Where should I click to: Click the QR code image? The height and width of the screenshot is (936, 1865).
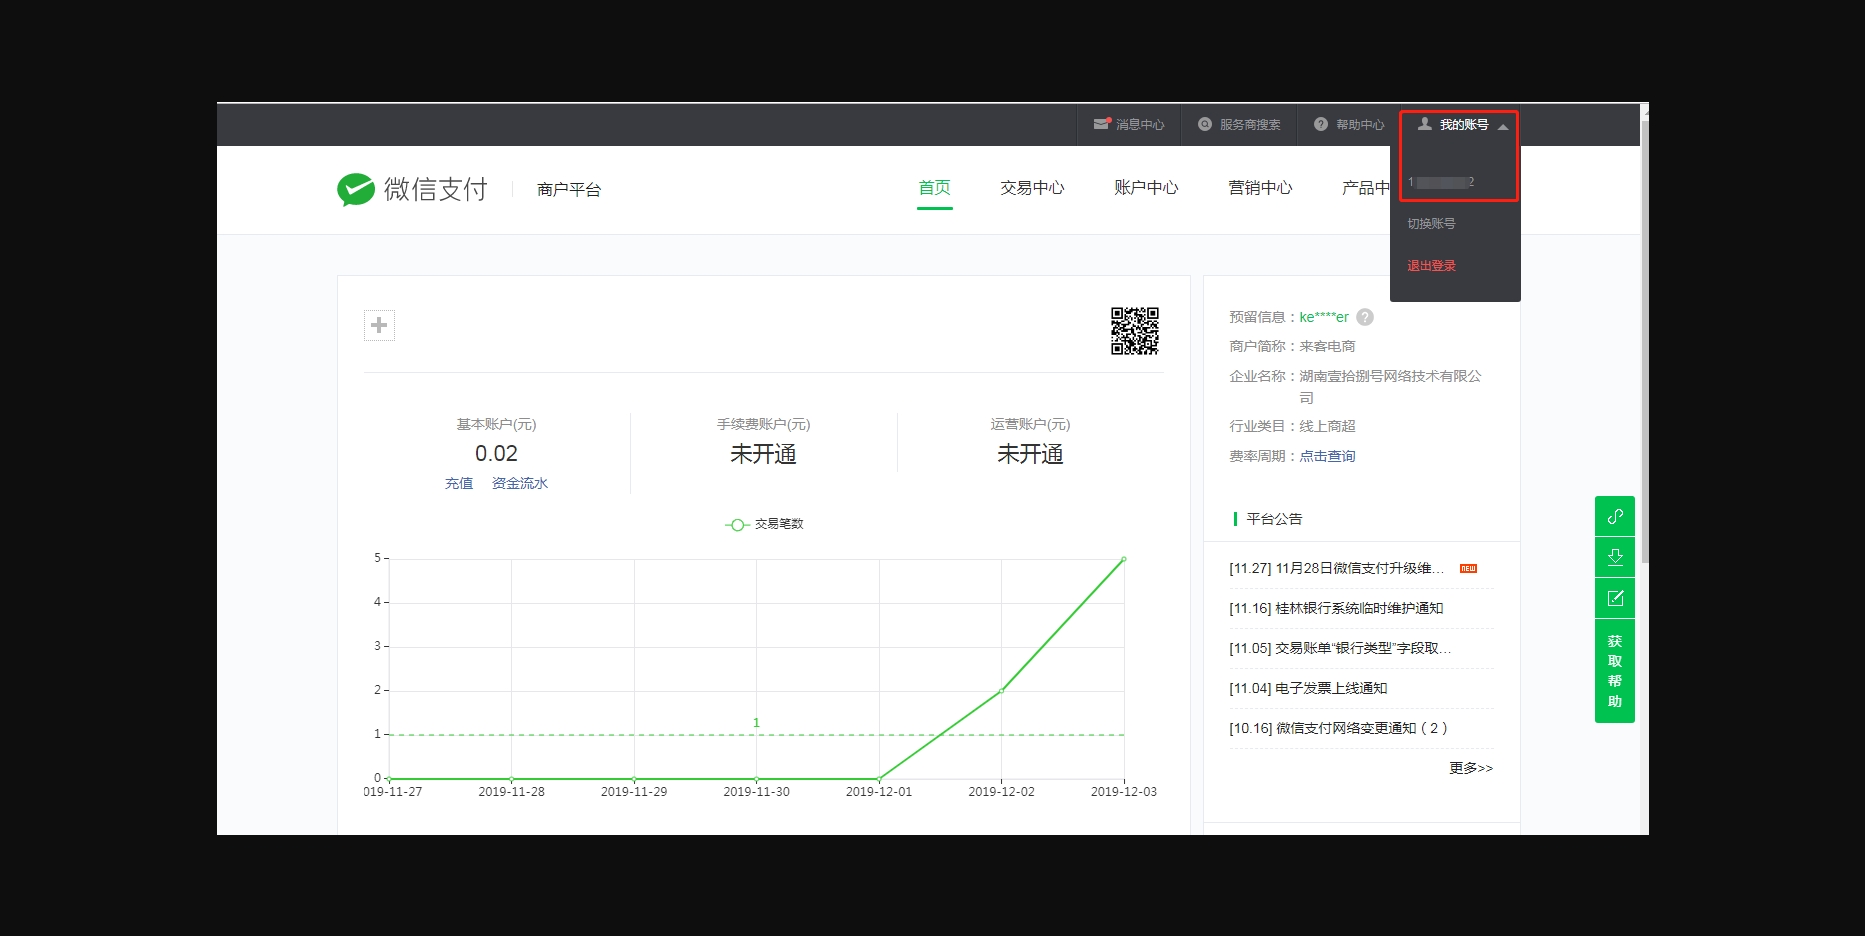(x=1134, y=331)
